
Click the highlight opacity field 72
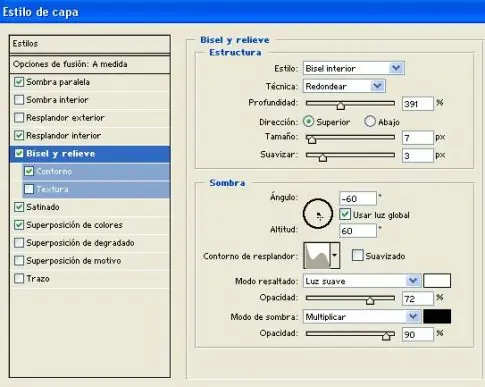coord(418,299)
